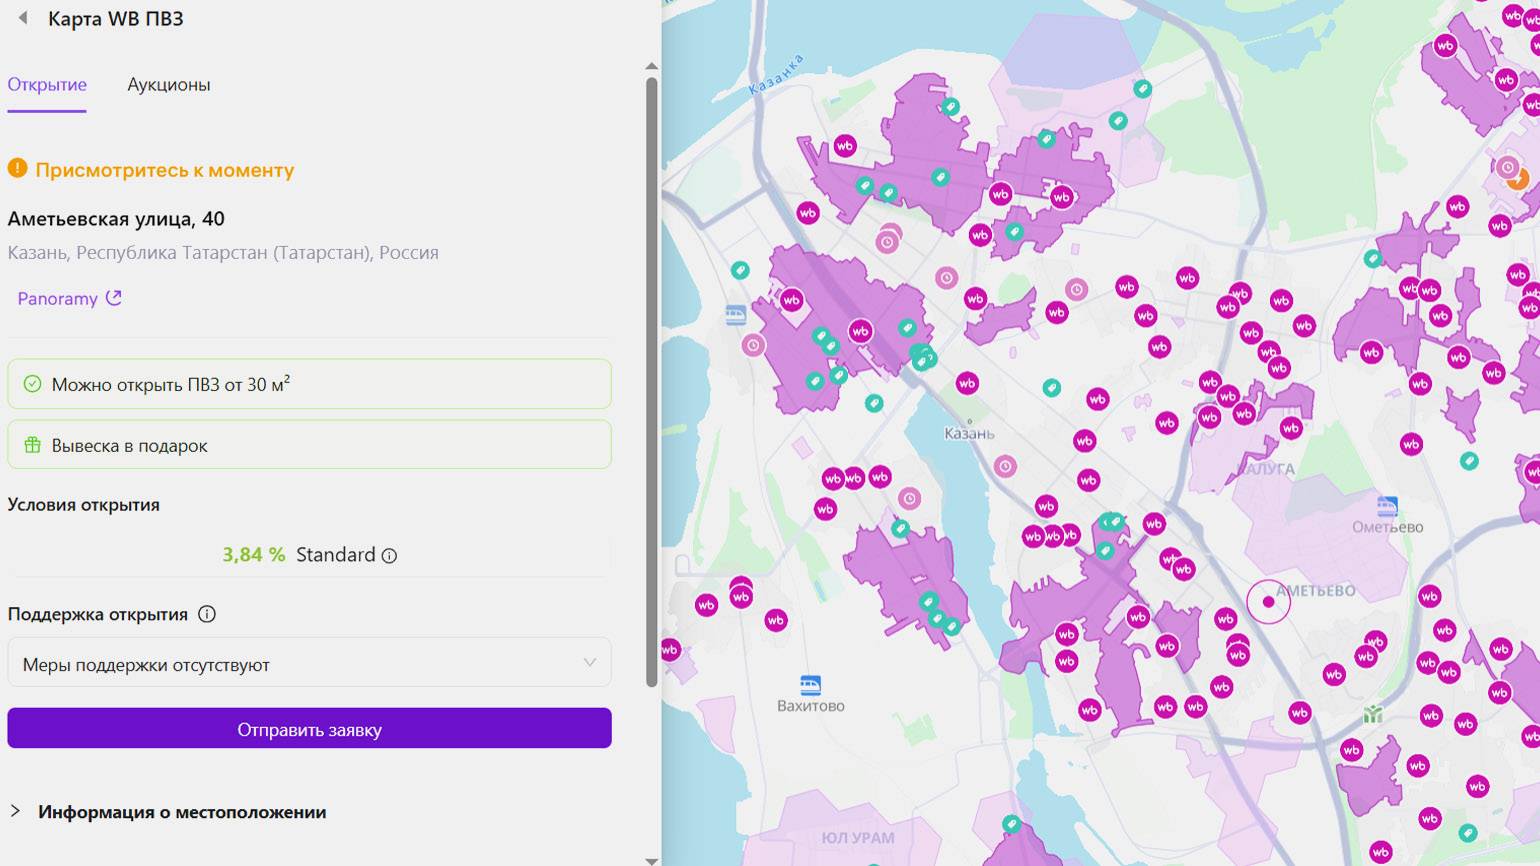Click the wb marker nearest the Казанка river label
The height and width of the screenshot is (866, 1540).
tap(845, 146)
